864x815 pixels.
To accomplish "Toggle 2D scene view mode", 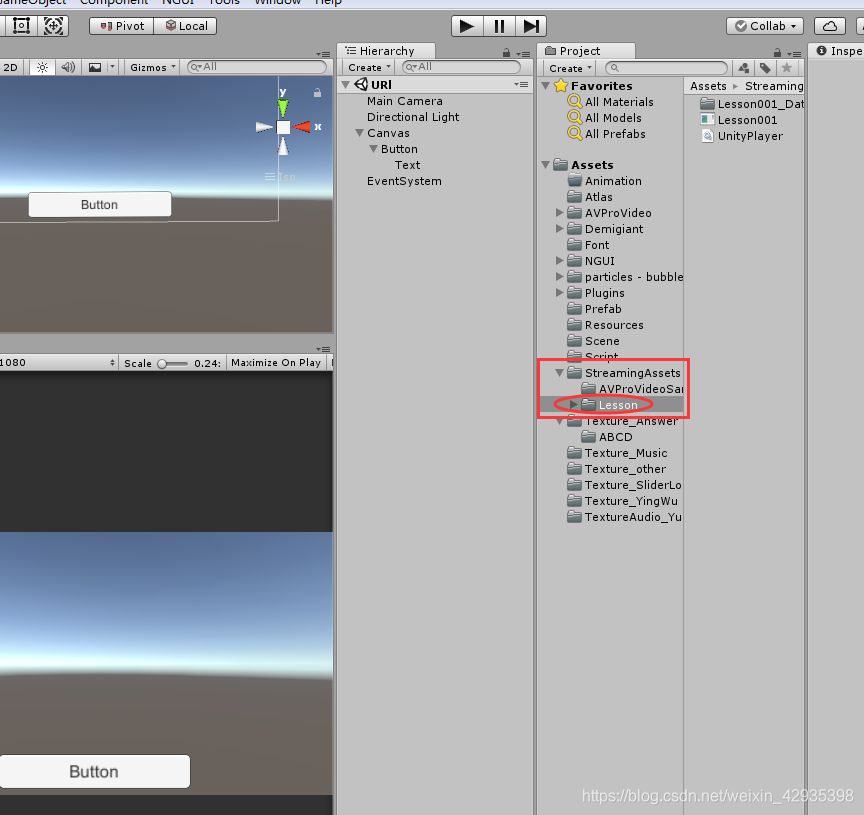I will tap(10, 67).
